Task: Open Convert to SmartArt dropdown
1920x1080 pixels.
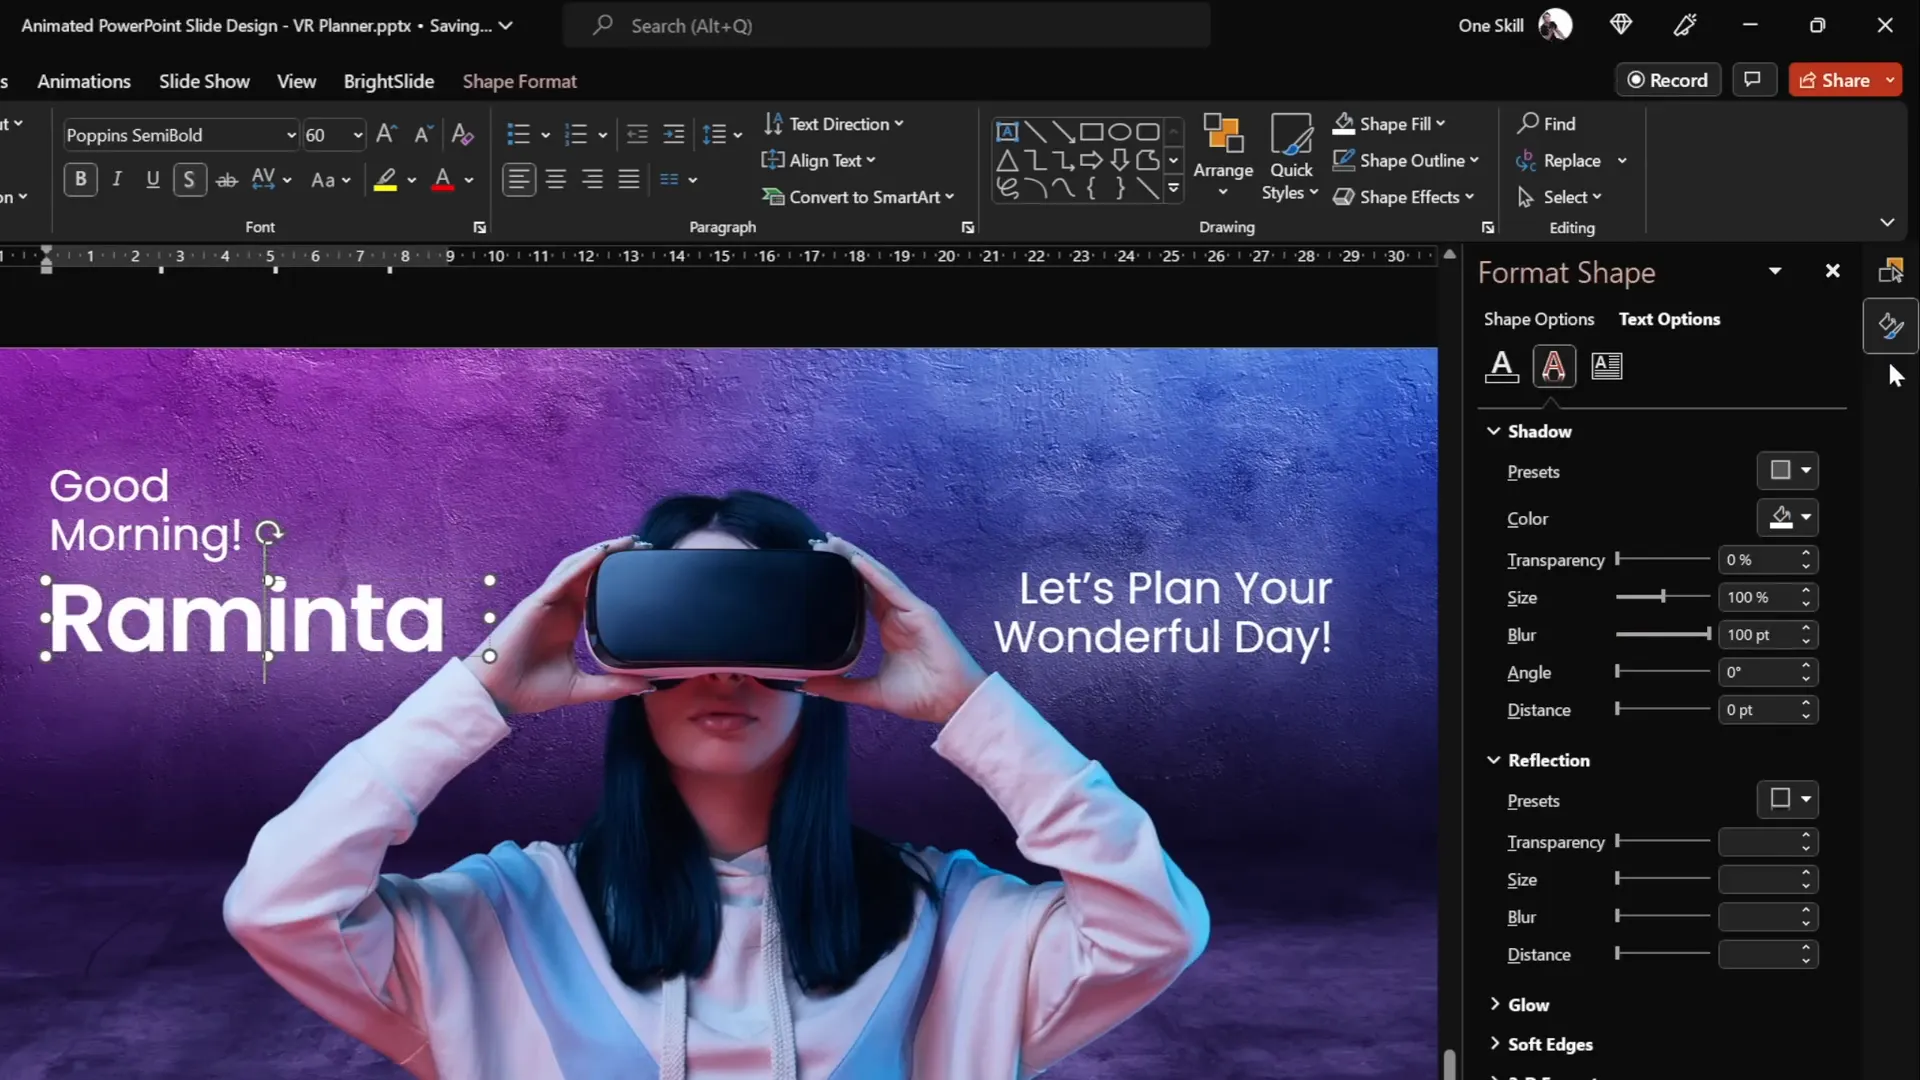Action: pos(857,197)
